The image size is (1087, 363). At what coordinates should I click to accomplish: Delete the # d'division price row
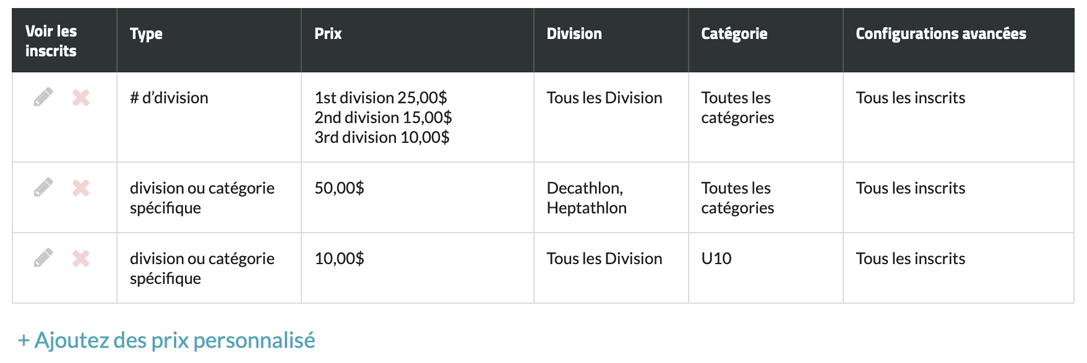81,98
